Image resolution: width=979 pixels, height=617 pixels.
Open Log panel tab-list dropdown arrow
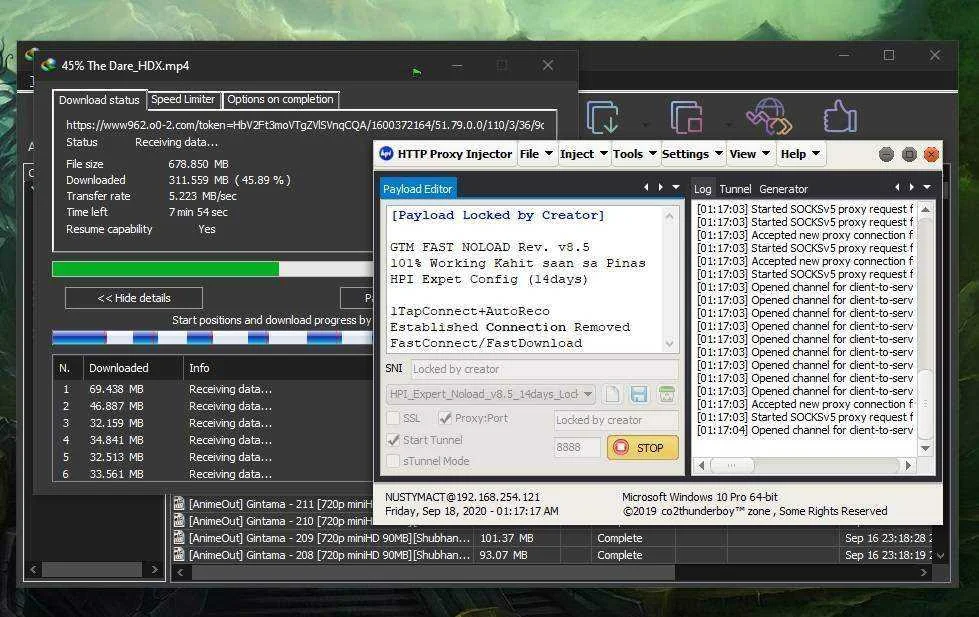click(x=927, y=187)
